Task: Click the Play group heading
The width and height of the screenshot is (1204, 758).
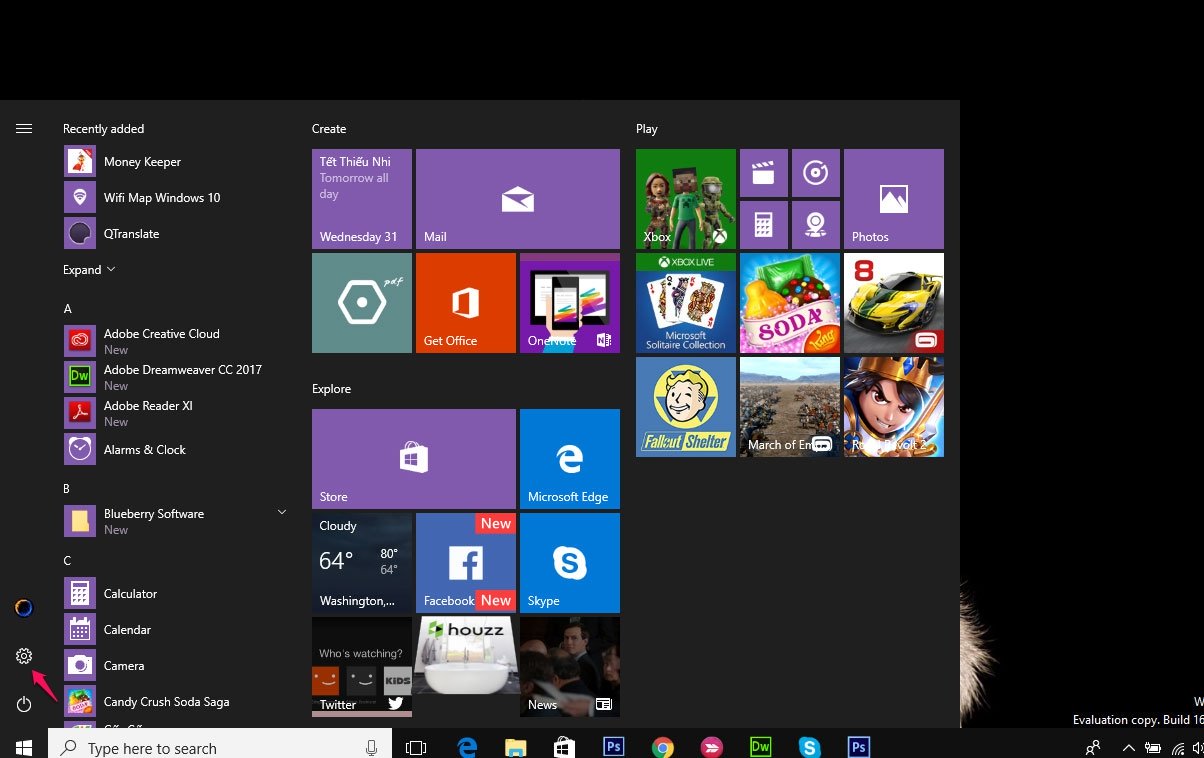Action: [x=647, y=129]
